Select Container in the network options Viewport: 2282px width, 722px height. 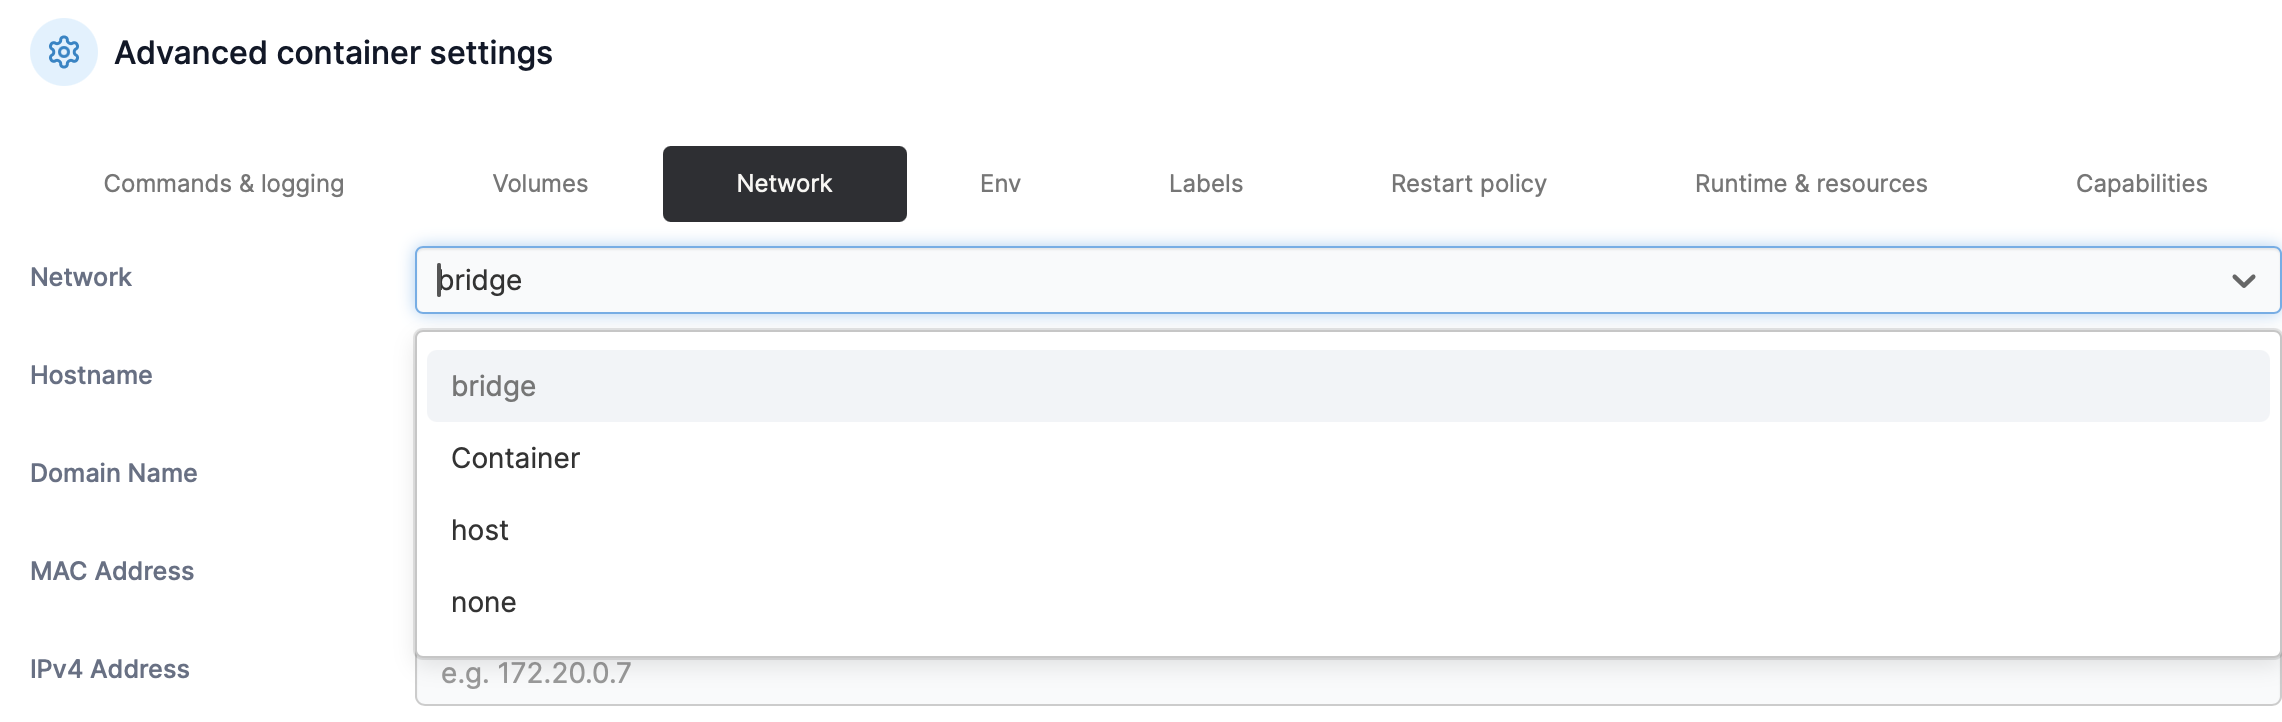(x=516, y=458)
